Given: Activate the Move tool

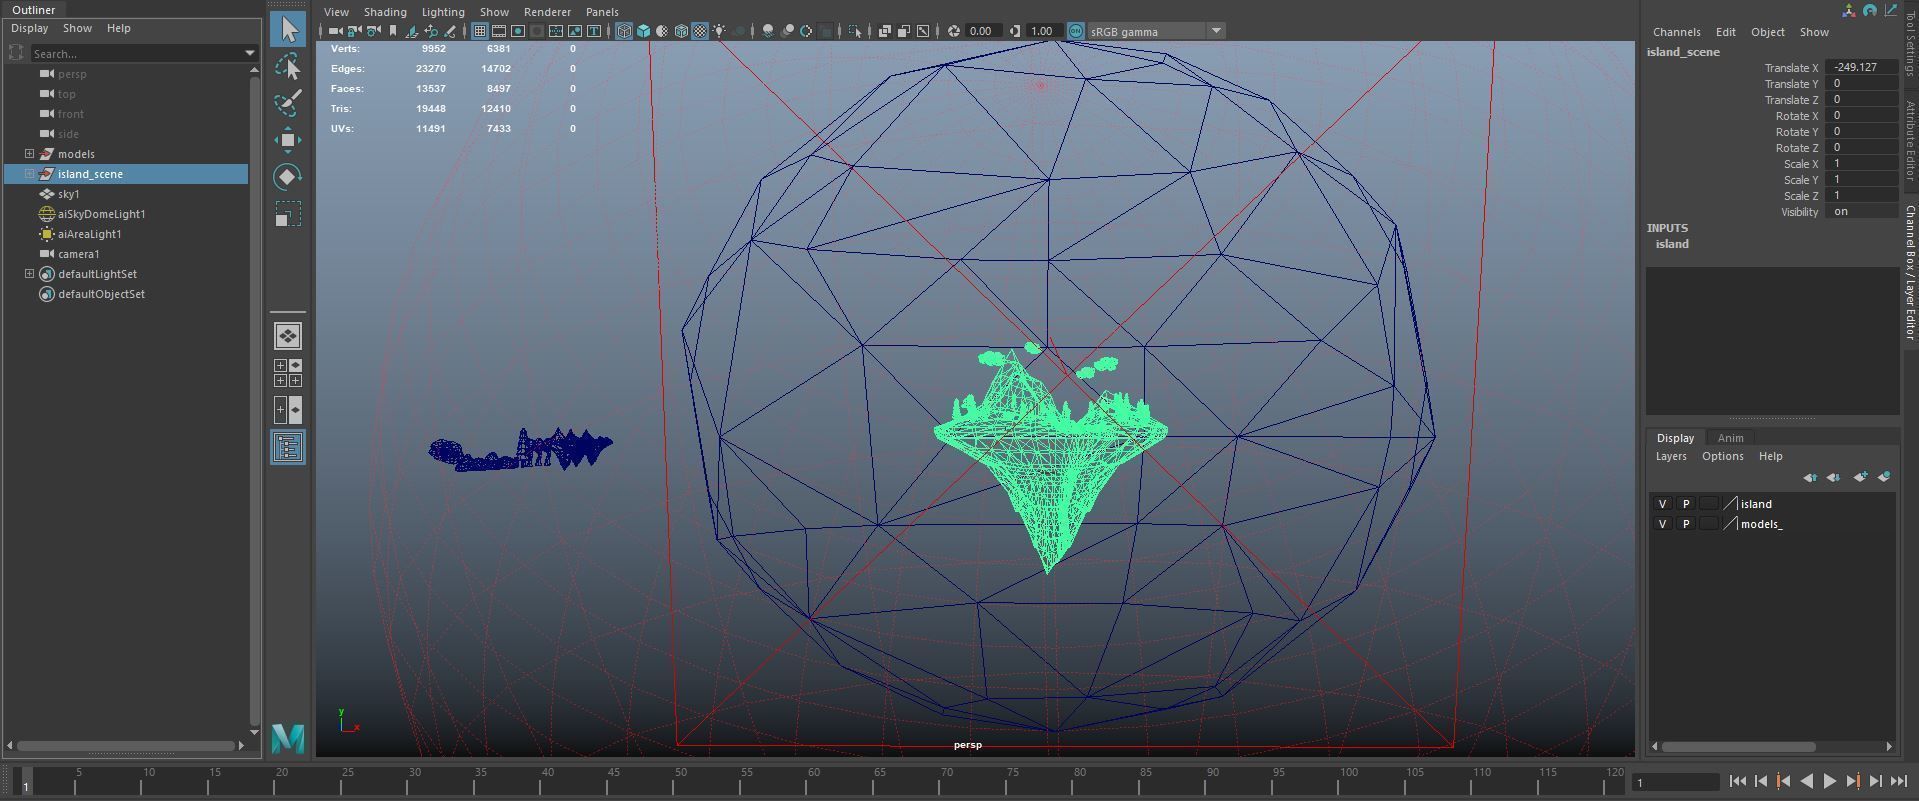Looking at the screenshot, I should [288, 140].
